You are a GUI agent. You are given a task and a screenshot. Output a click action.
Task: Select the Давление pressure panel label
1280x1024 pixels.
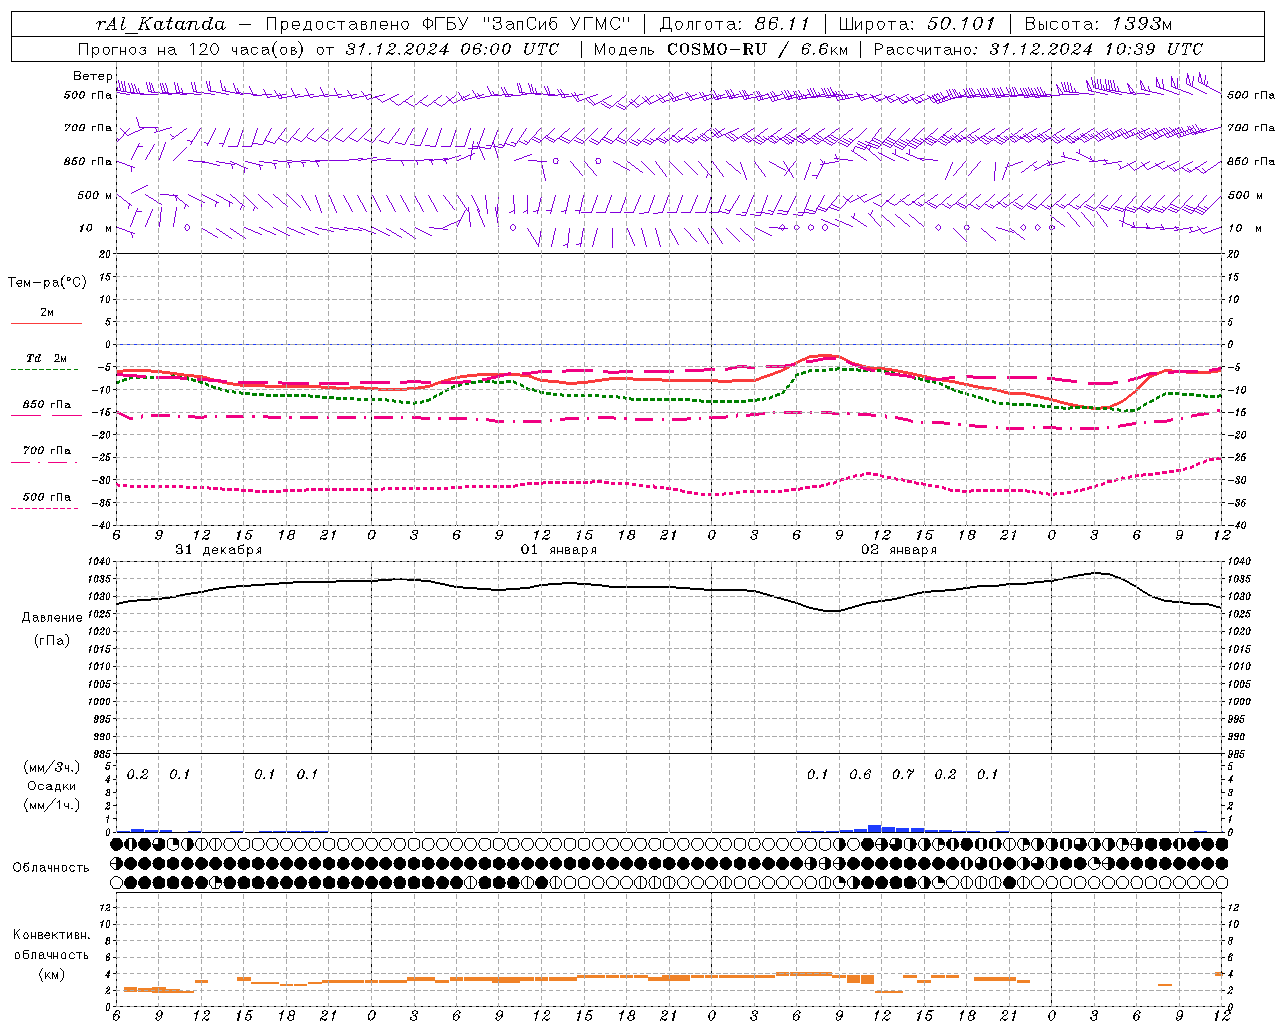point(52,618)
